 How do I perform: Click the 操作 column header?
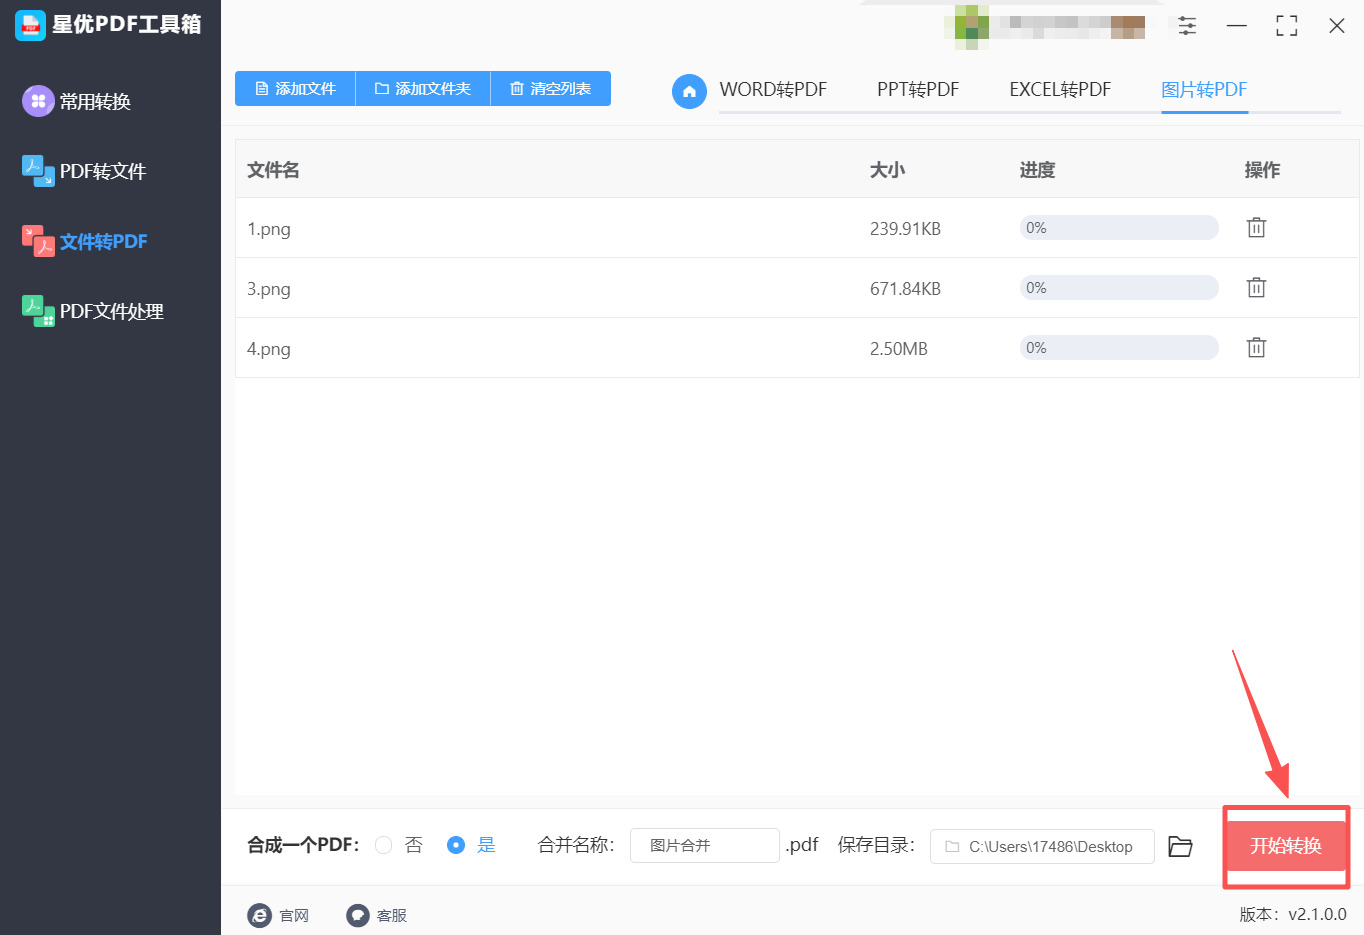[x=1262, y=170]
